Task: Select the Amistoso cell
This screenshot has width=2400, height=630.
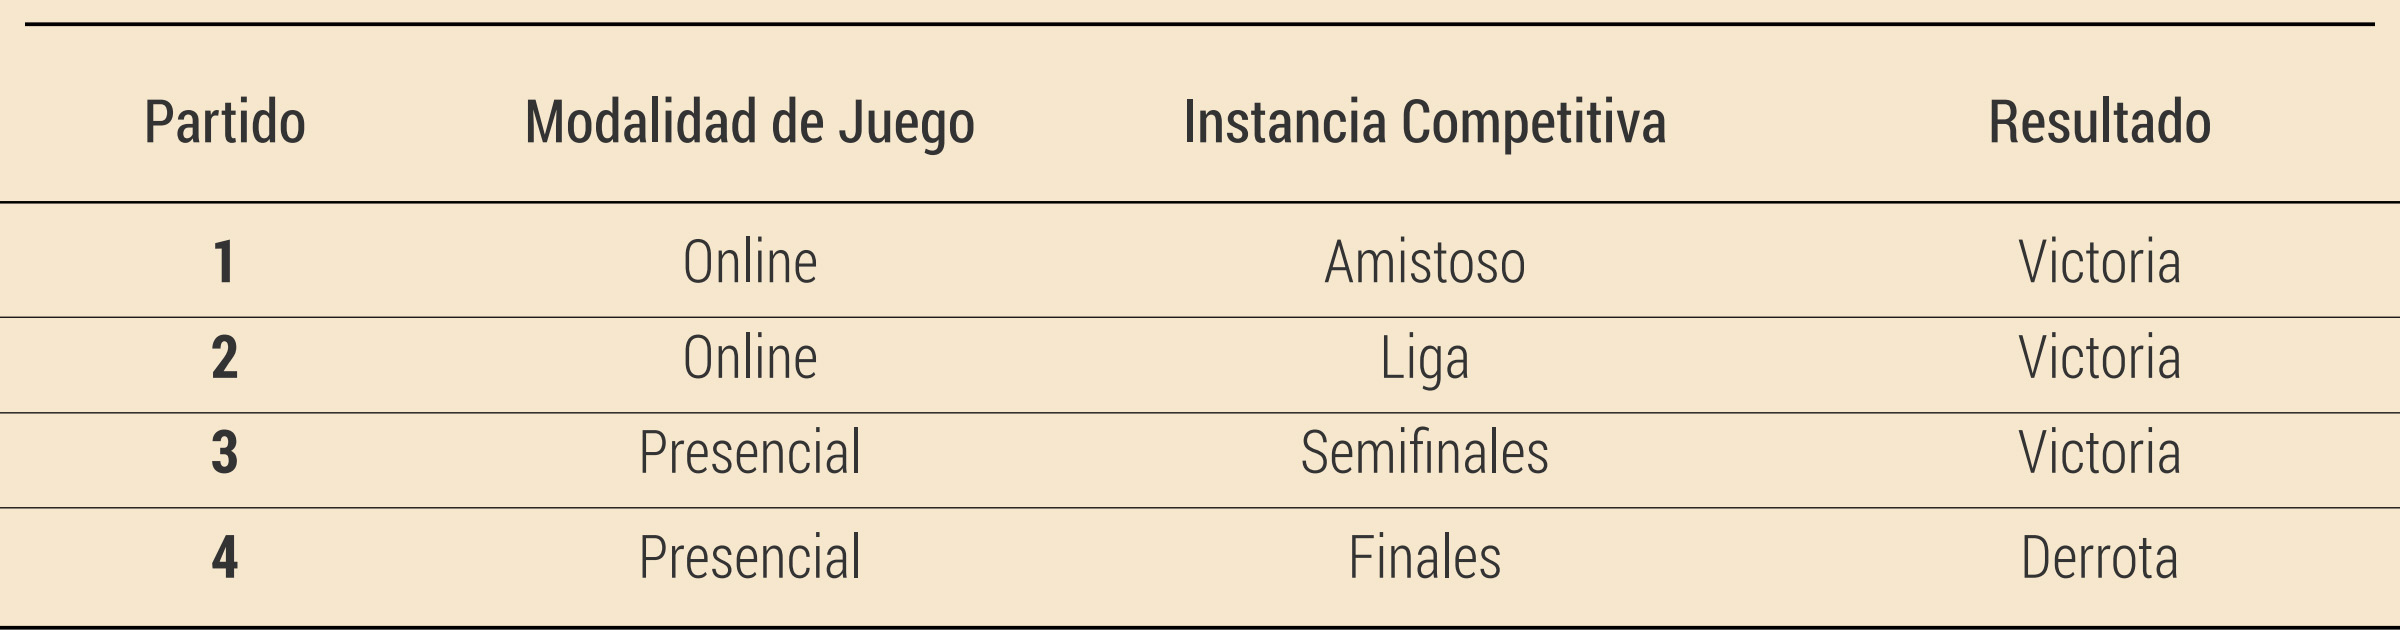Action: point(1424,262)
